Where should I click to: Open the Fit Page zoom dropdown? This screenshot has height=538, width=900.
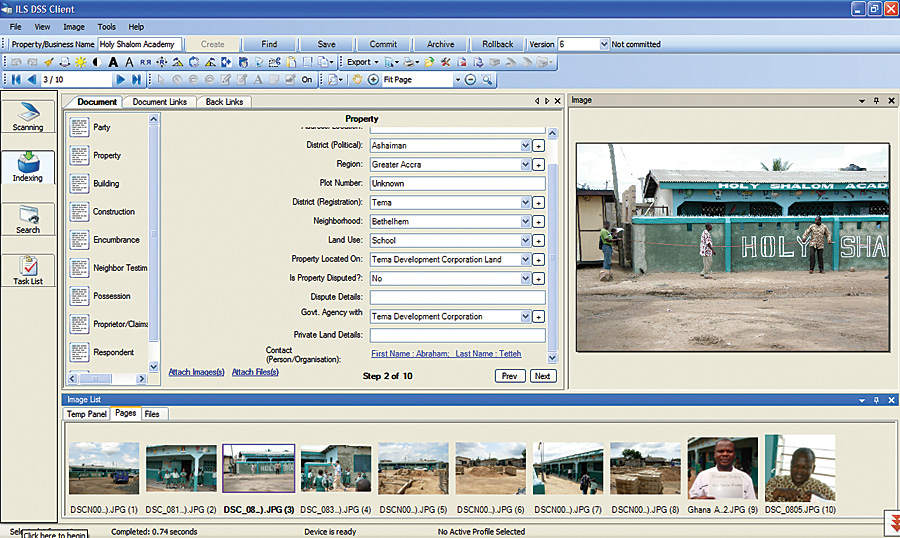(458, 79)
